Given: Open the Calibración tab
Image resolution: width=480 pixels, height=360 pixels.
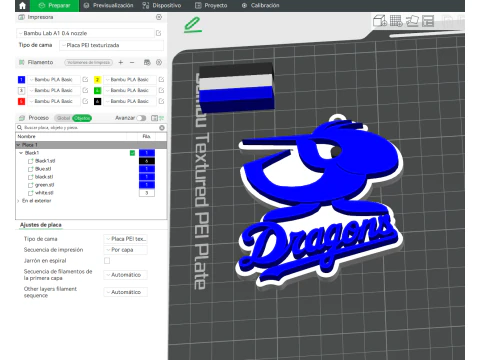Looking at the screenshot, I should tap(261, 6).
